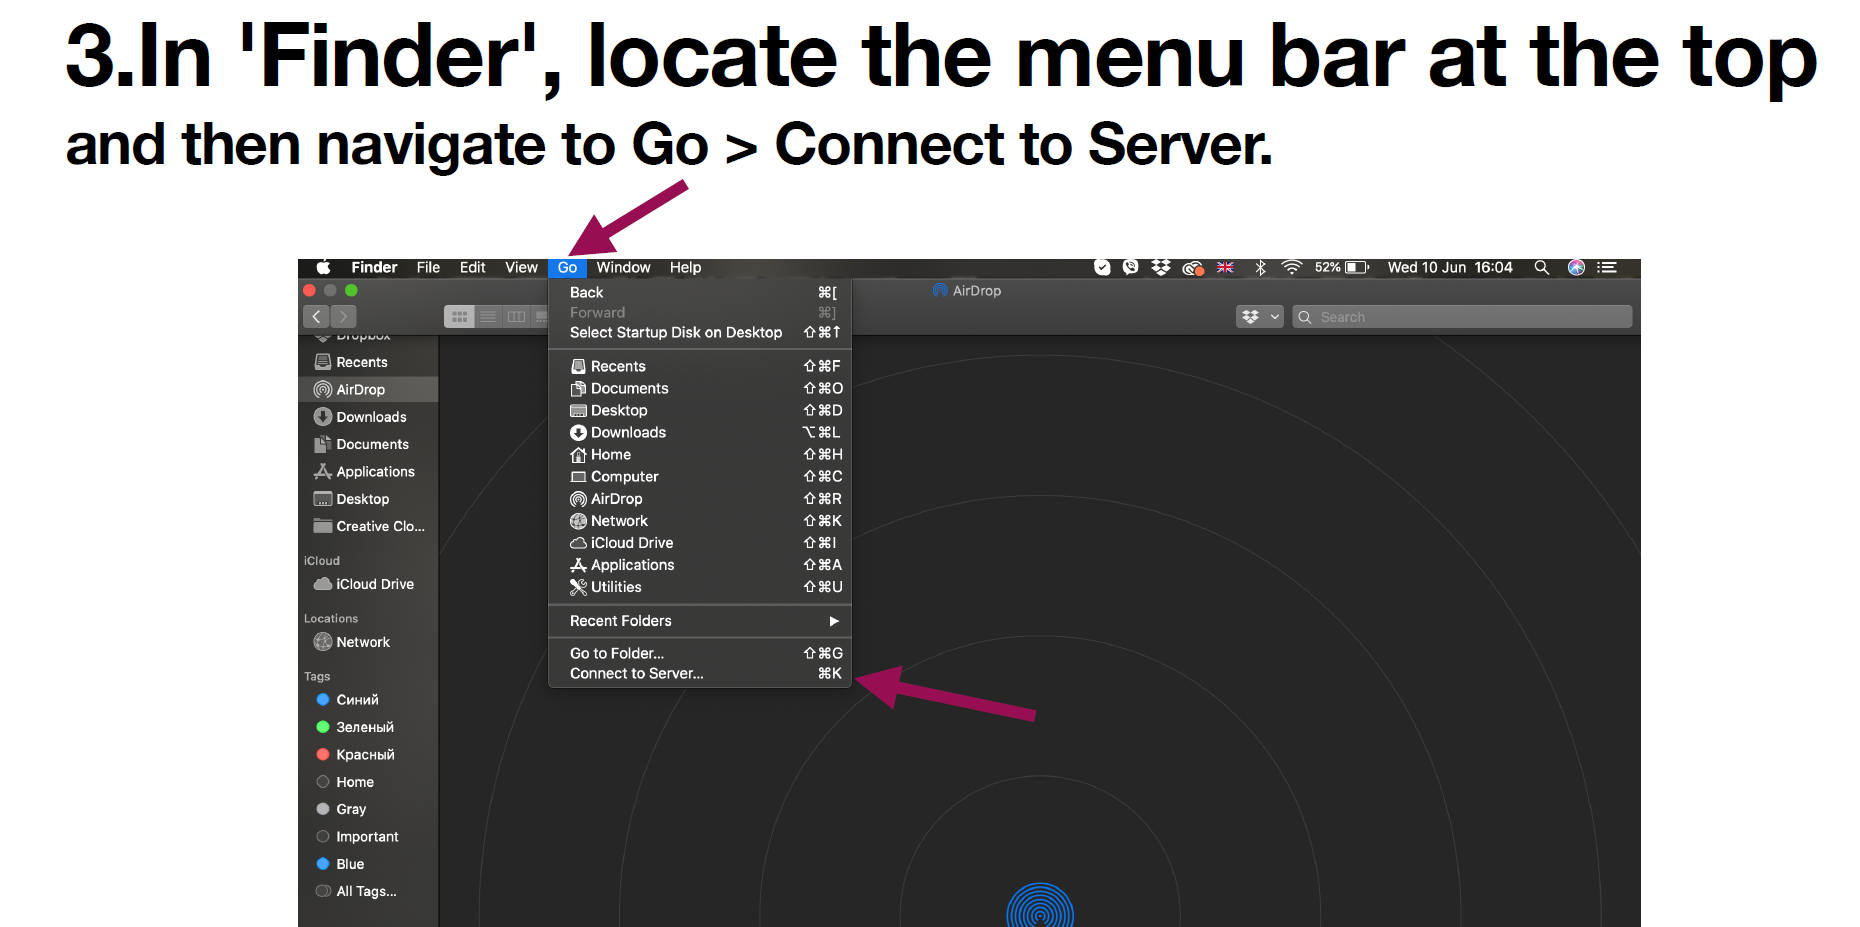Image resolution: width=1860 pixels, height=927 pixels.
Task: Open iCloud Drive in the Finder sidebar
Action: click(368, 584)
